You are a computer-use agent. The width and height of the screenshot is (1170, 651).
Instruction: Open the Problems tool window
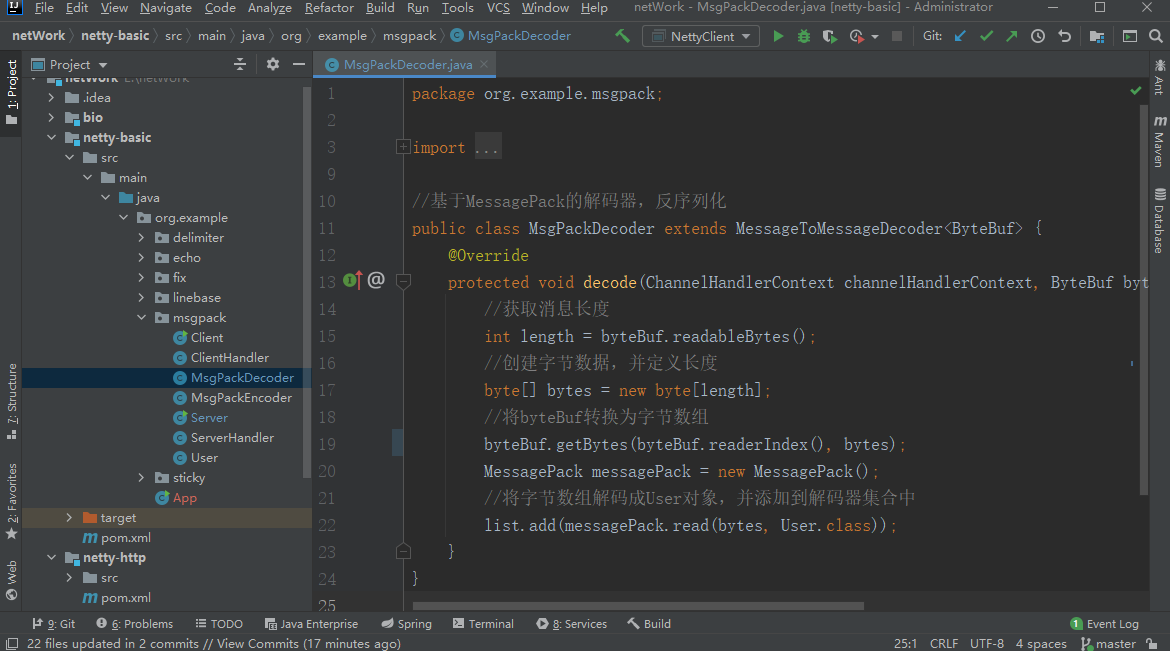(134, 623)
